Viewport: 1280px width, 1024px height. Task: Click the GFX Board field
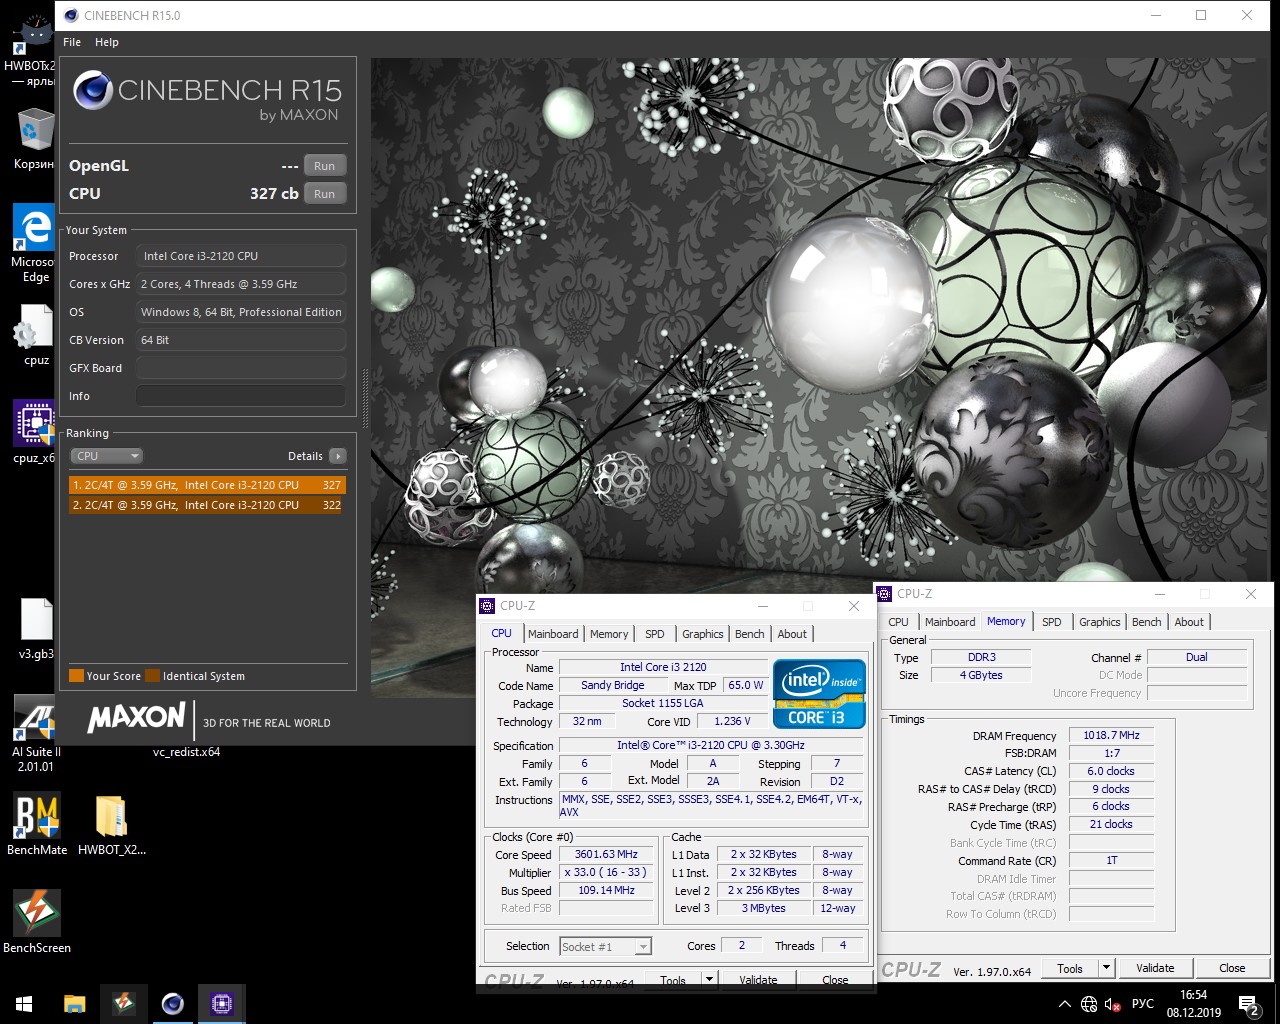point(241,368)
